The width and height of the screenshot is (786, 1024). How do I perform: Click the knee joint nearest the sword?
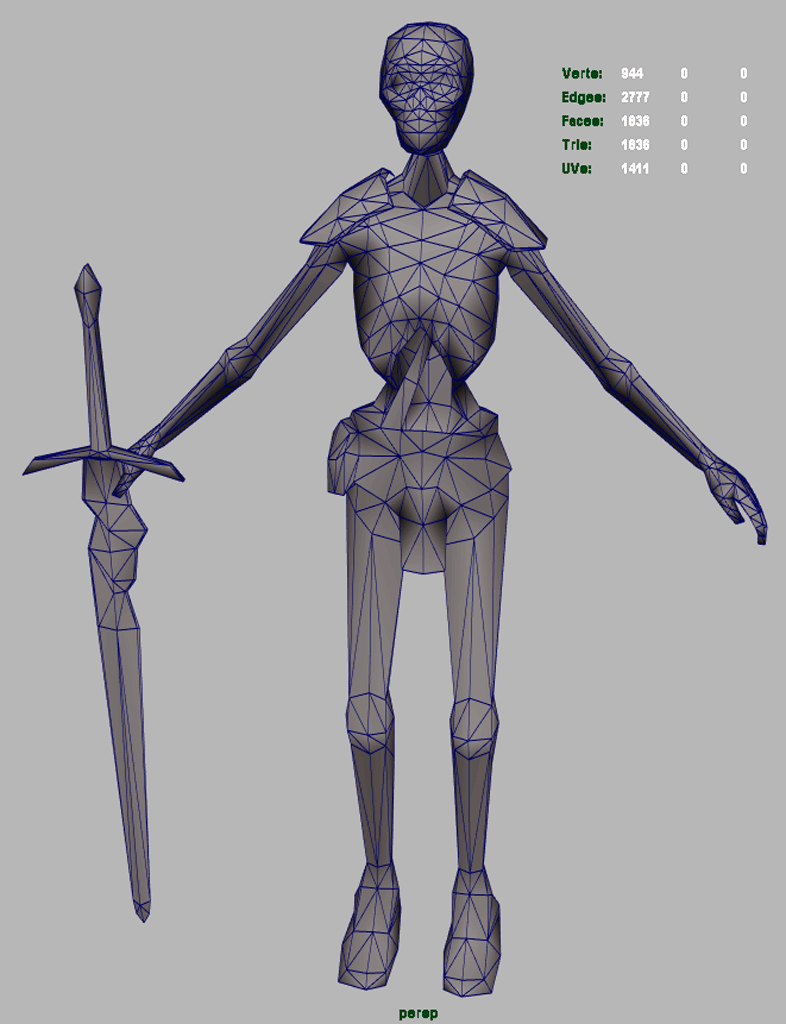369,720
